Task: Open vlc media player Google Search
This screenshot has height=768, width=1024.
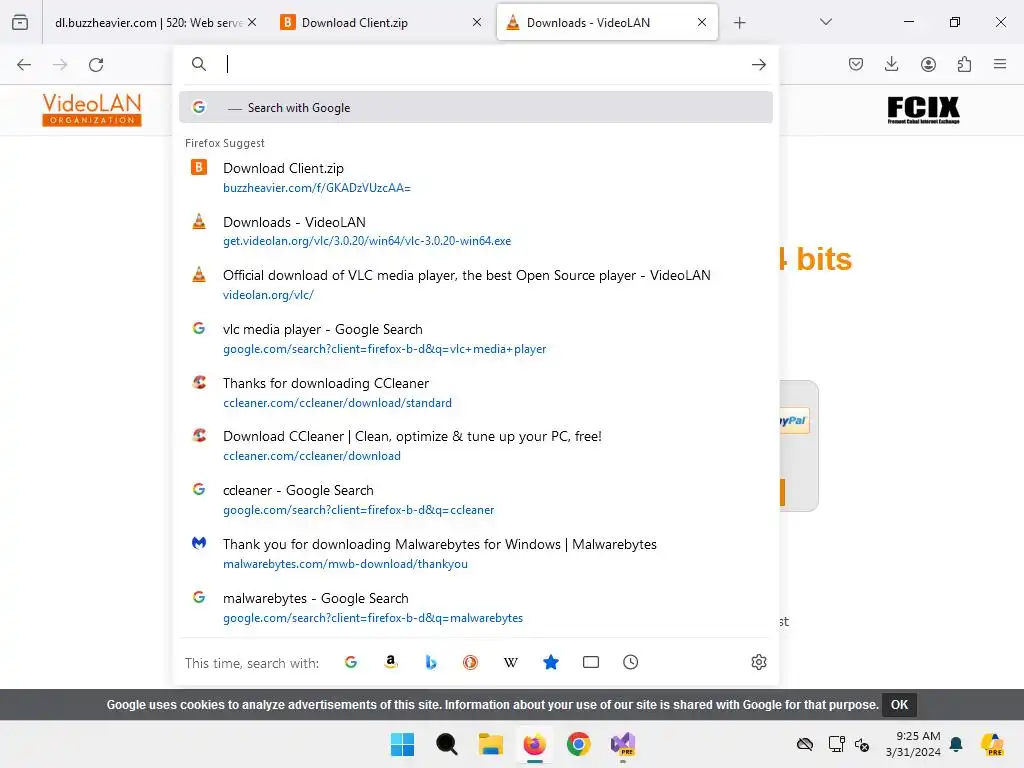Action: click(x=475, y=339)
